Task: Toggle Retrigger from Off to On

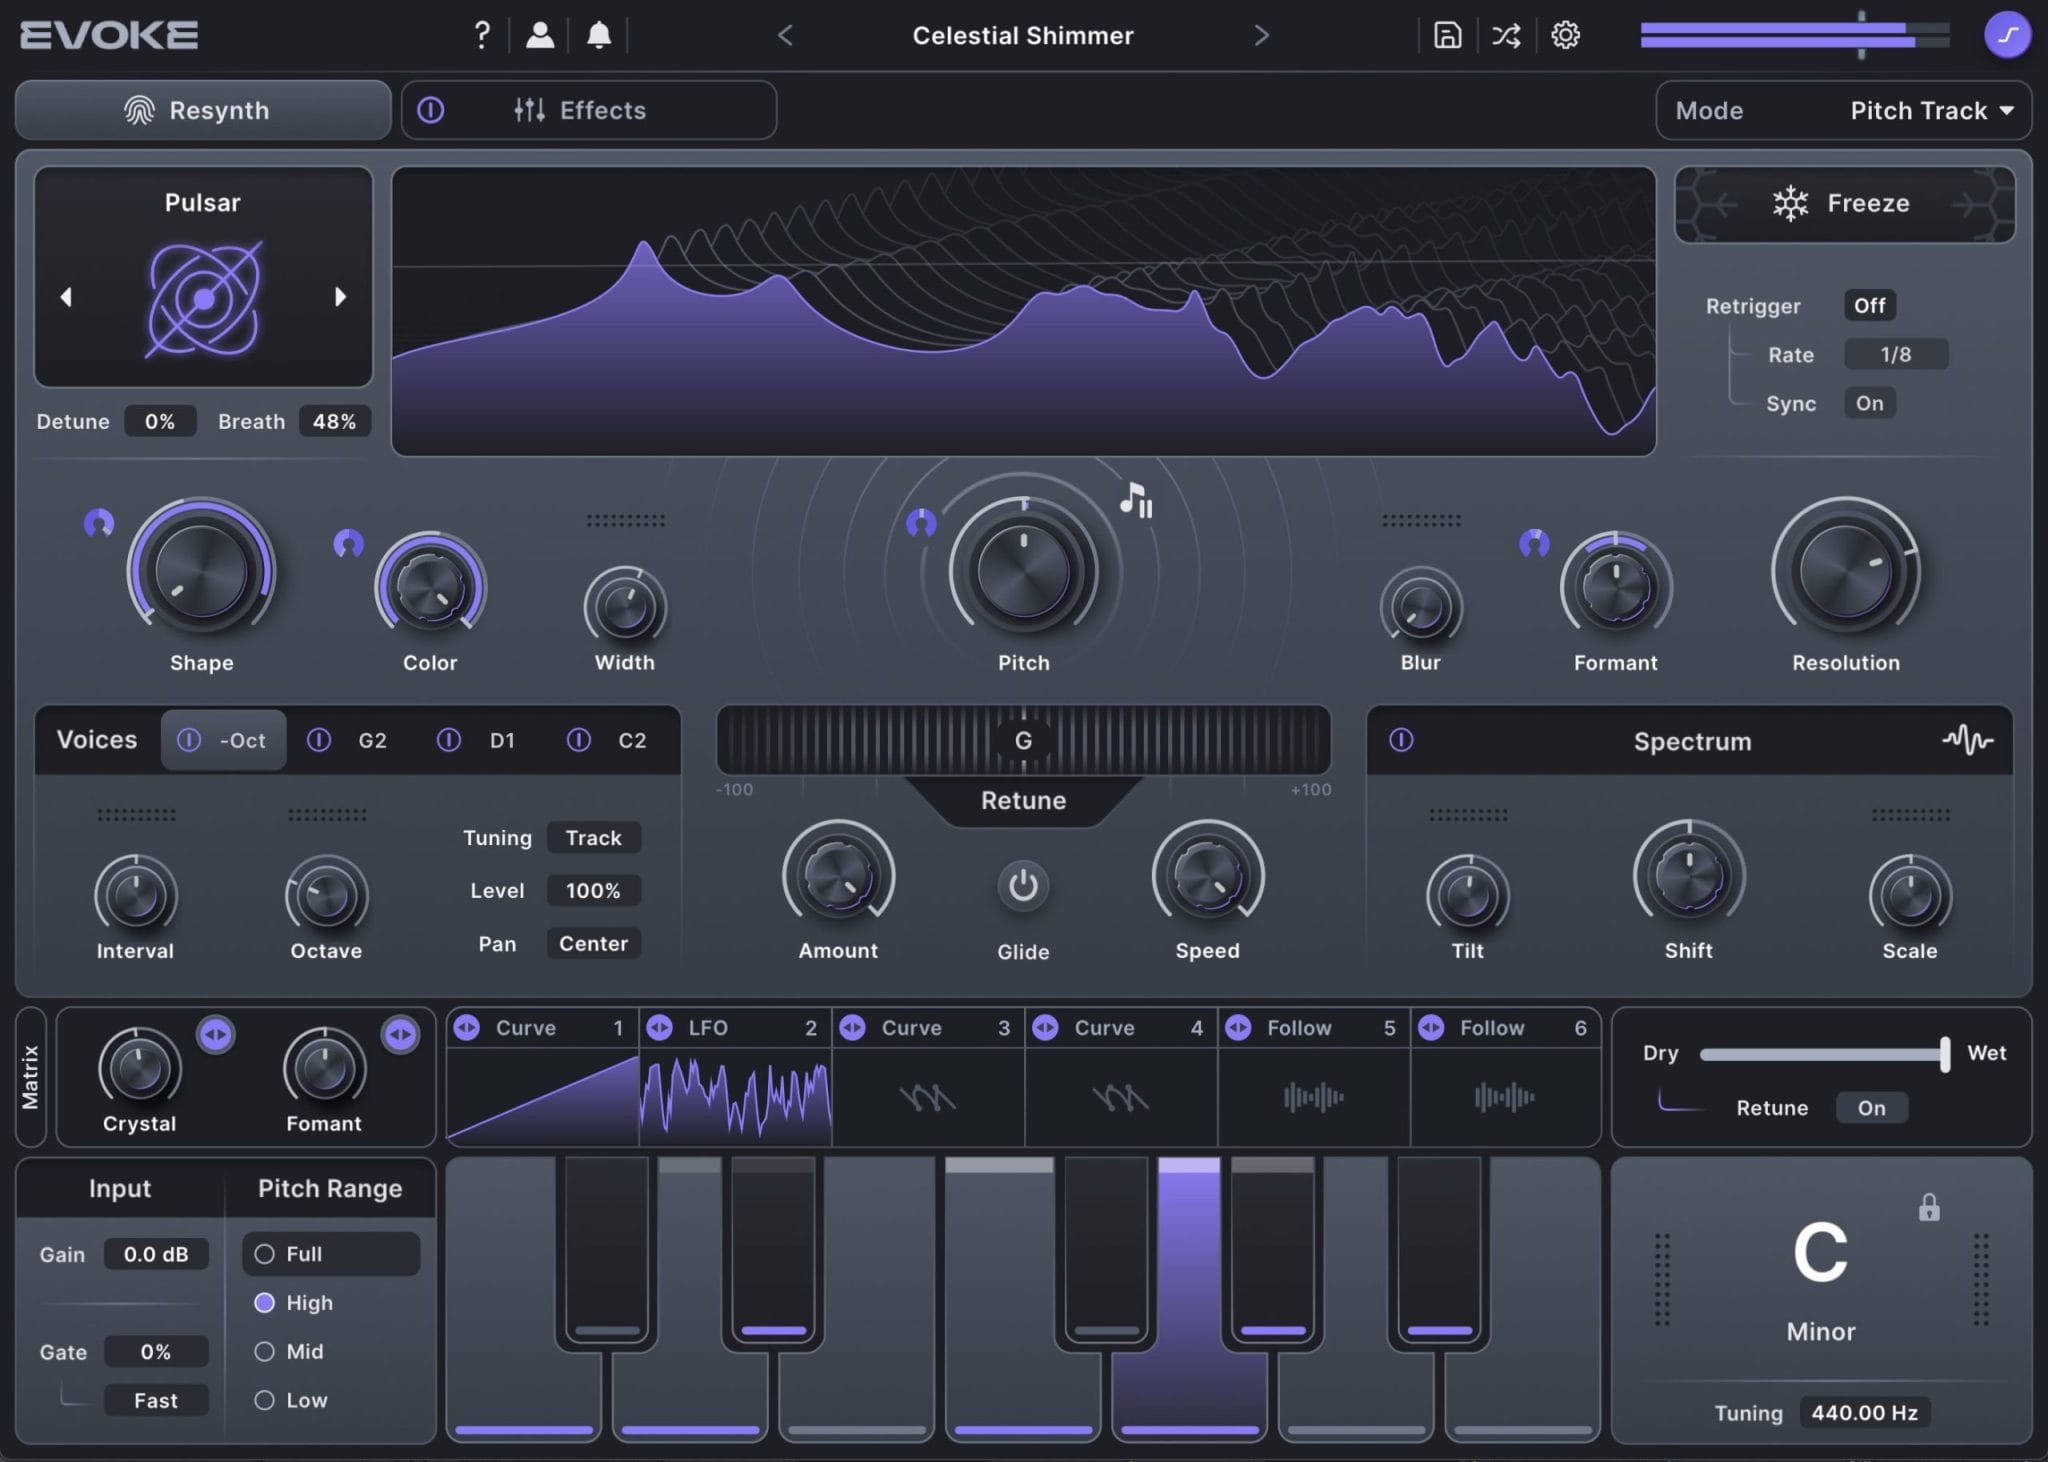Action: point(1869,305)
